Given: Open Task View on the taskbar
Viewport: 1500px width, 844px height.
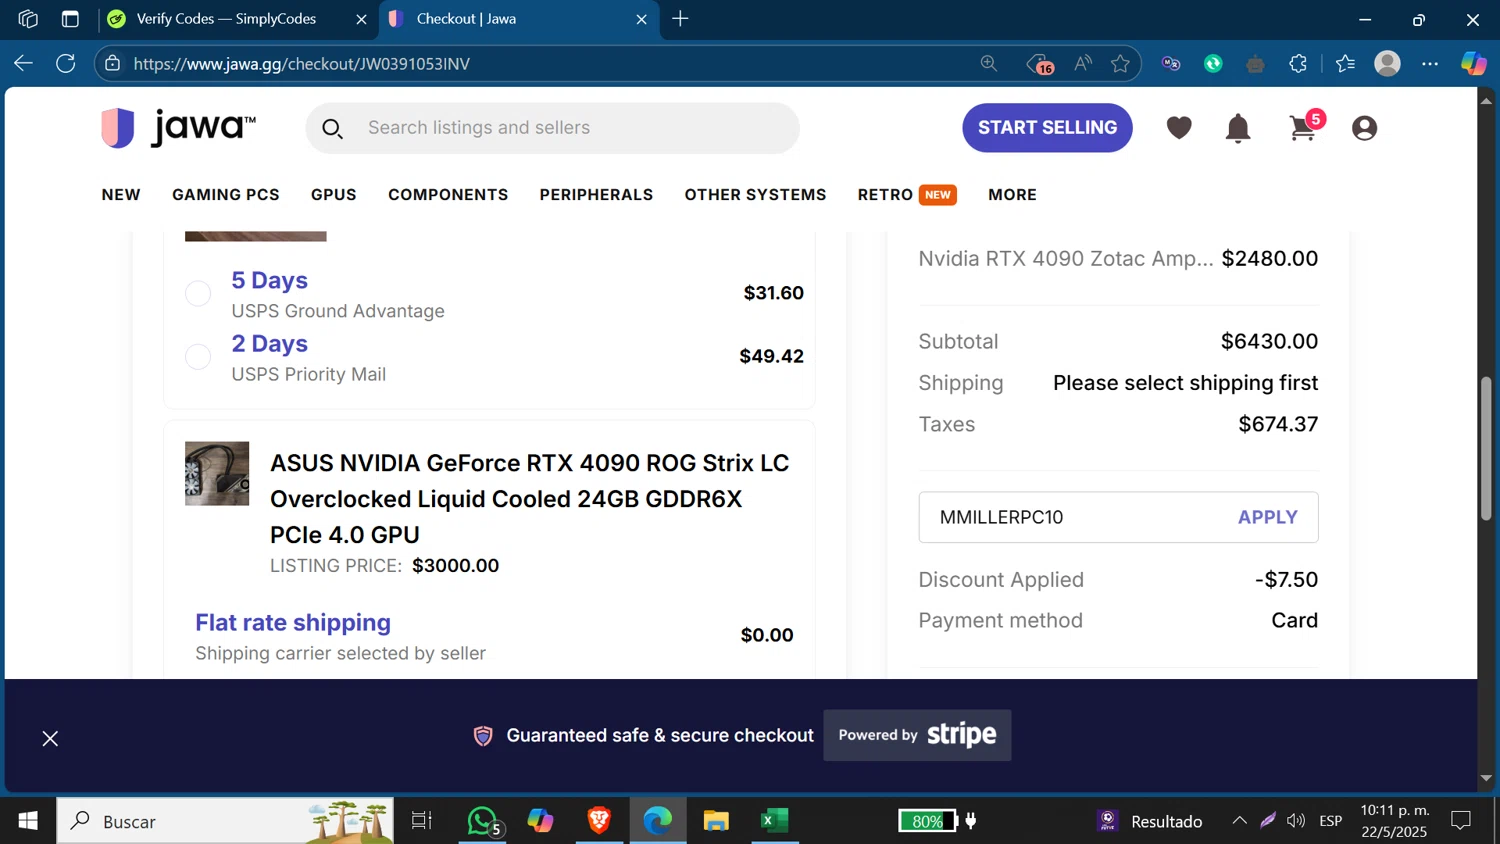Looking at the screenshot, I should point(421,821).
